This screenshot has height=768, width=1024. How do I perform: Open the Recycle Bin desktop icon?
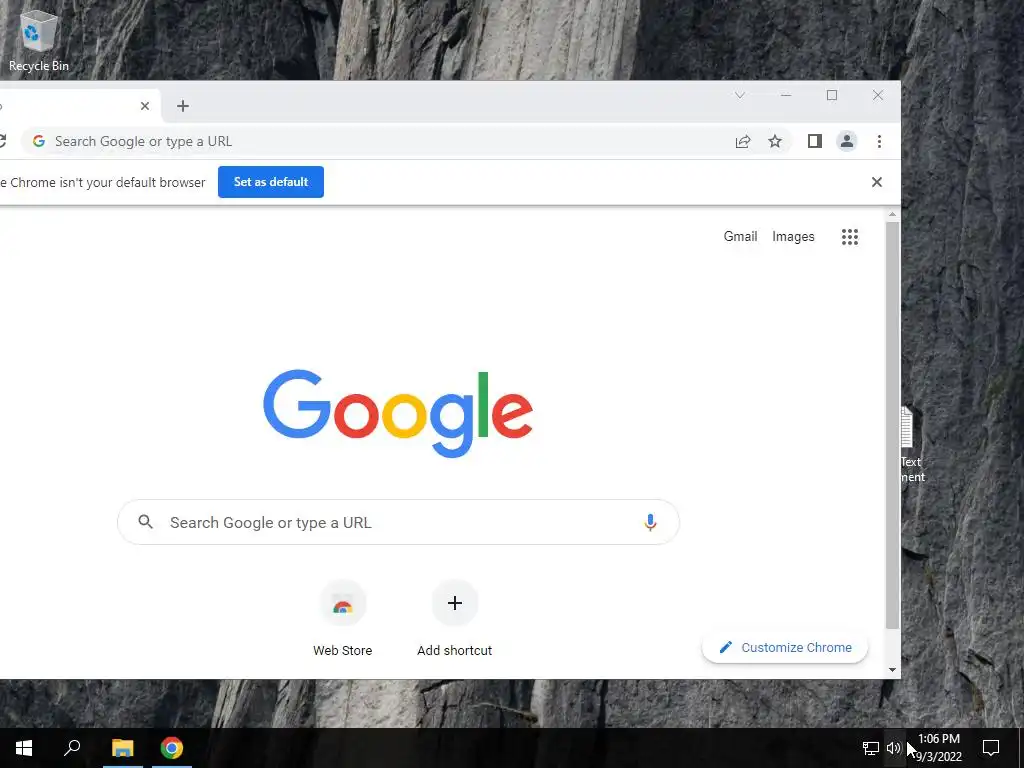point(39,40)
